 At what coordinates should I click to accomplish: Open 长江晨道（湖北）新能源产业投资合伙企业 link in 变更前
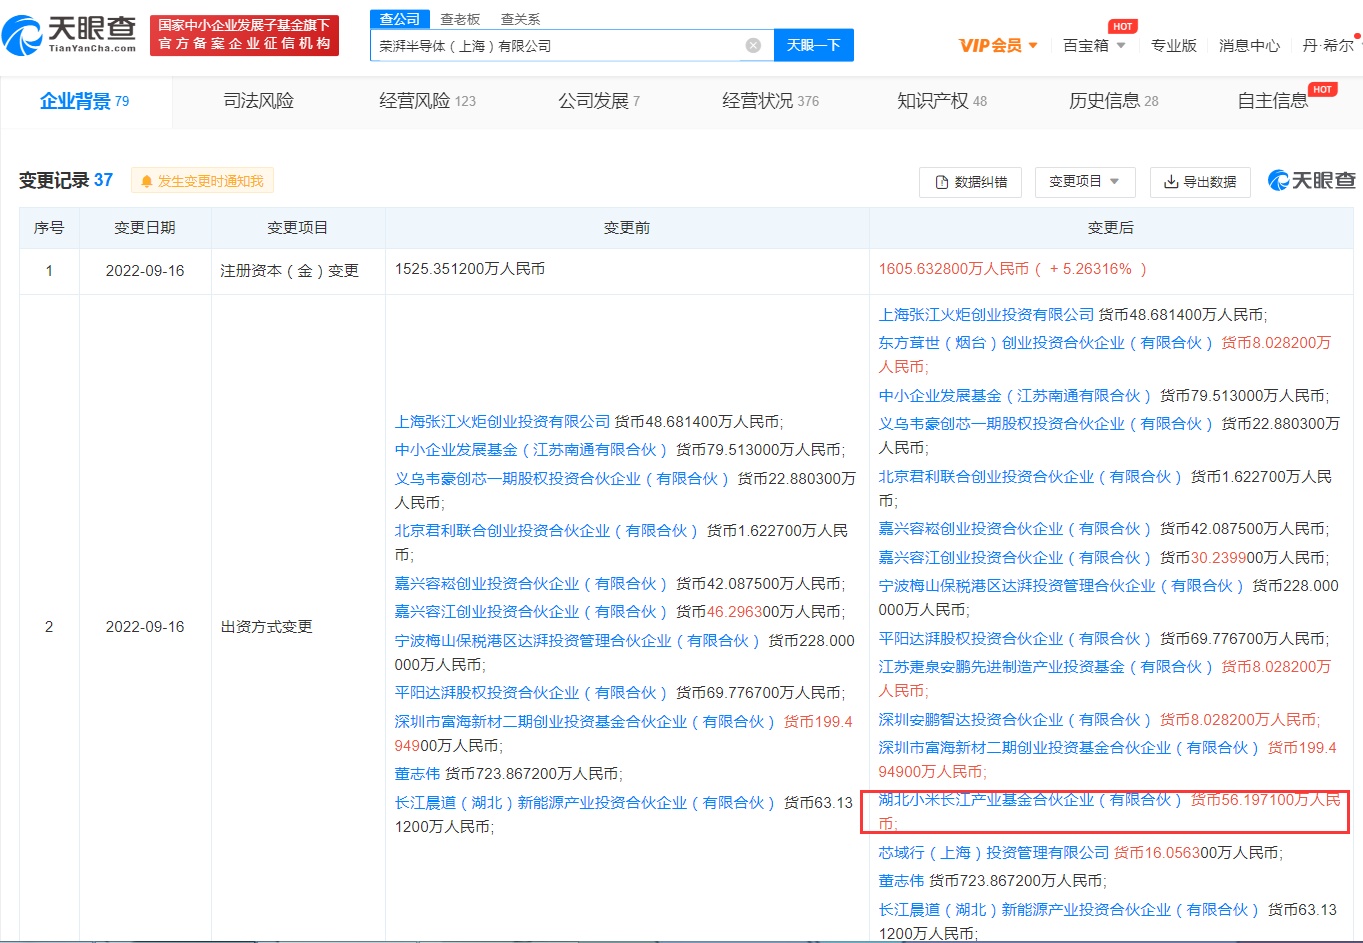[x=585, y=802]
